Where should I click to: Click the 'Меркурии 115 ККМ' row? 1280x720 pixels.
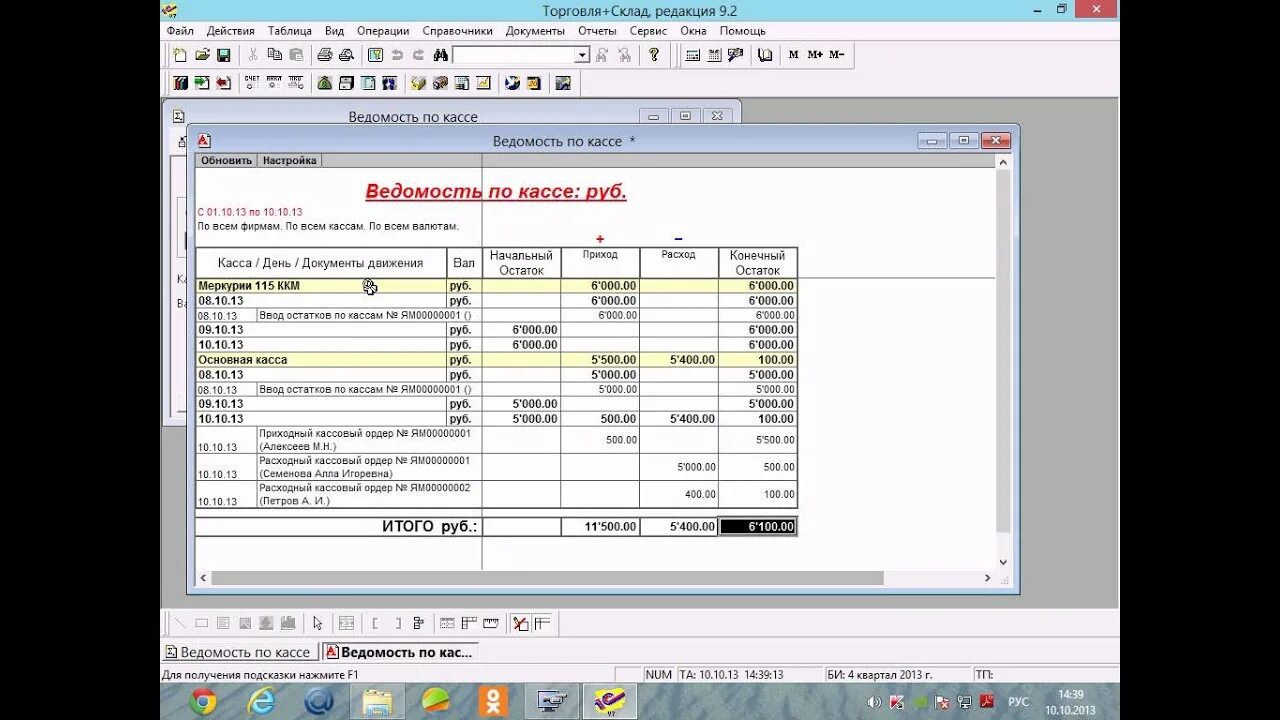pyautogui.click(x=496, y=285)
